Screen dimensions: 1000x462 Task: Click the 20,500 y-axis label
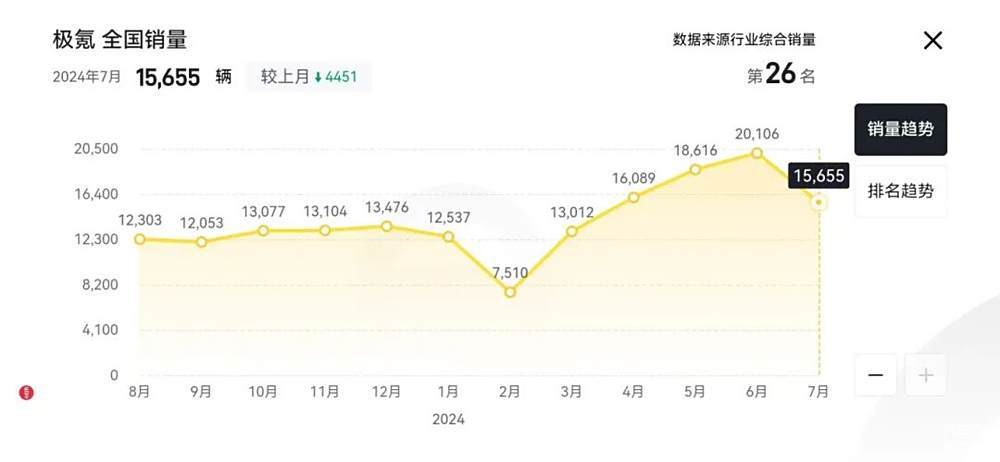pos(96,149)
